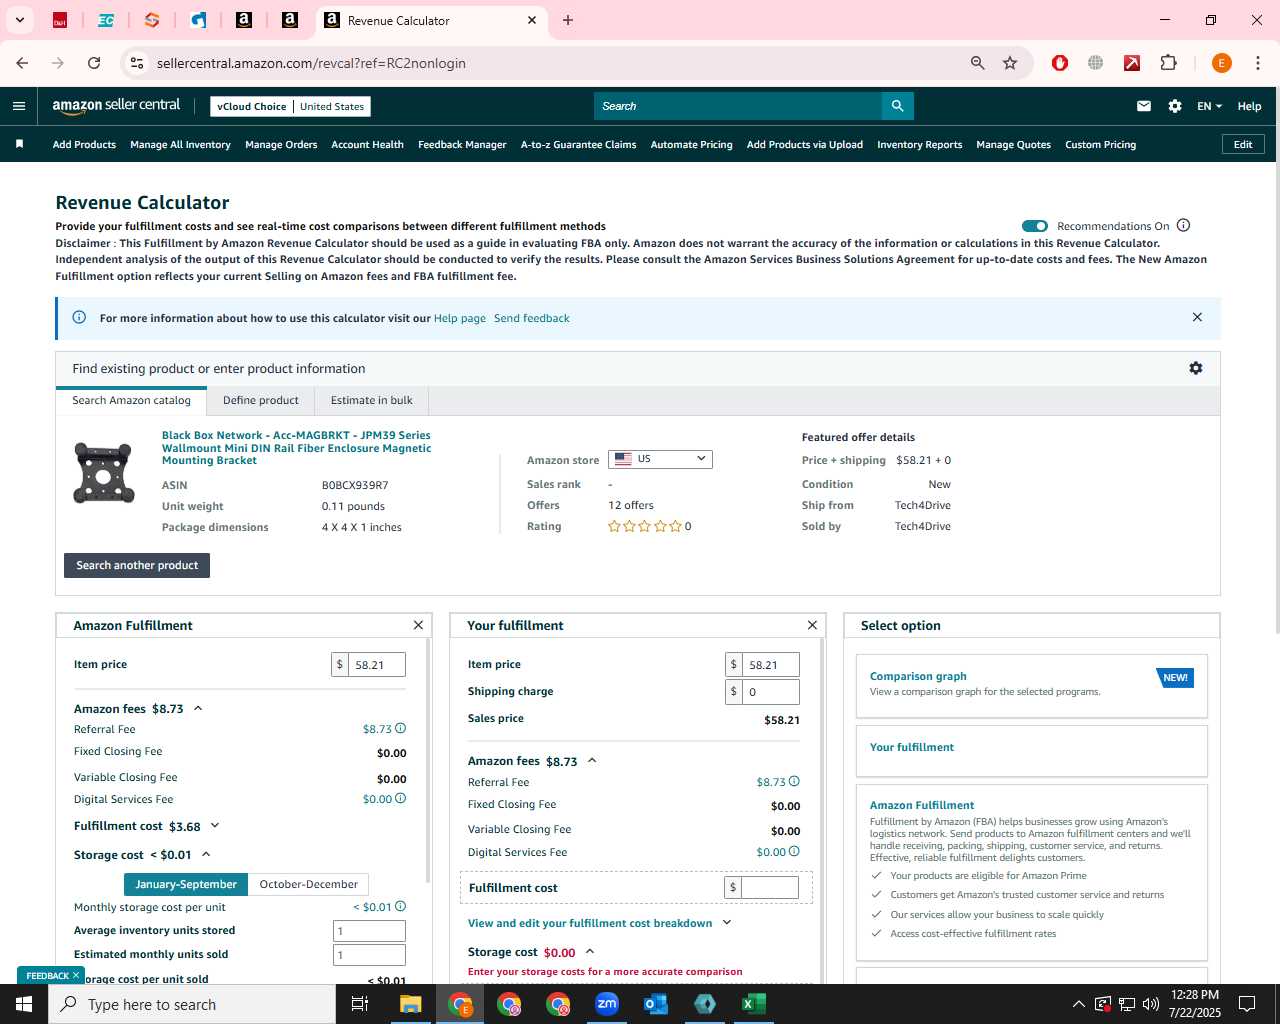Click browser reload button

[x=94, y=63]
